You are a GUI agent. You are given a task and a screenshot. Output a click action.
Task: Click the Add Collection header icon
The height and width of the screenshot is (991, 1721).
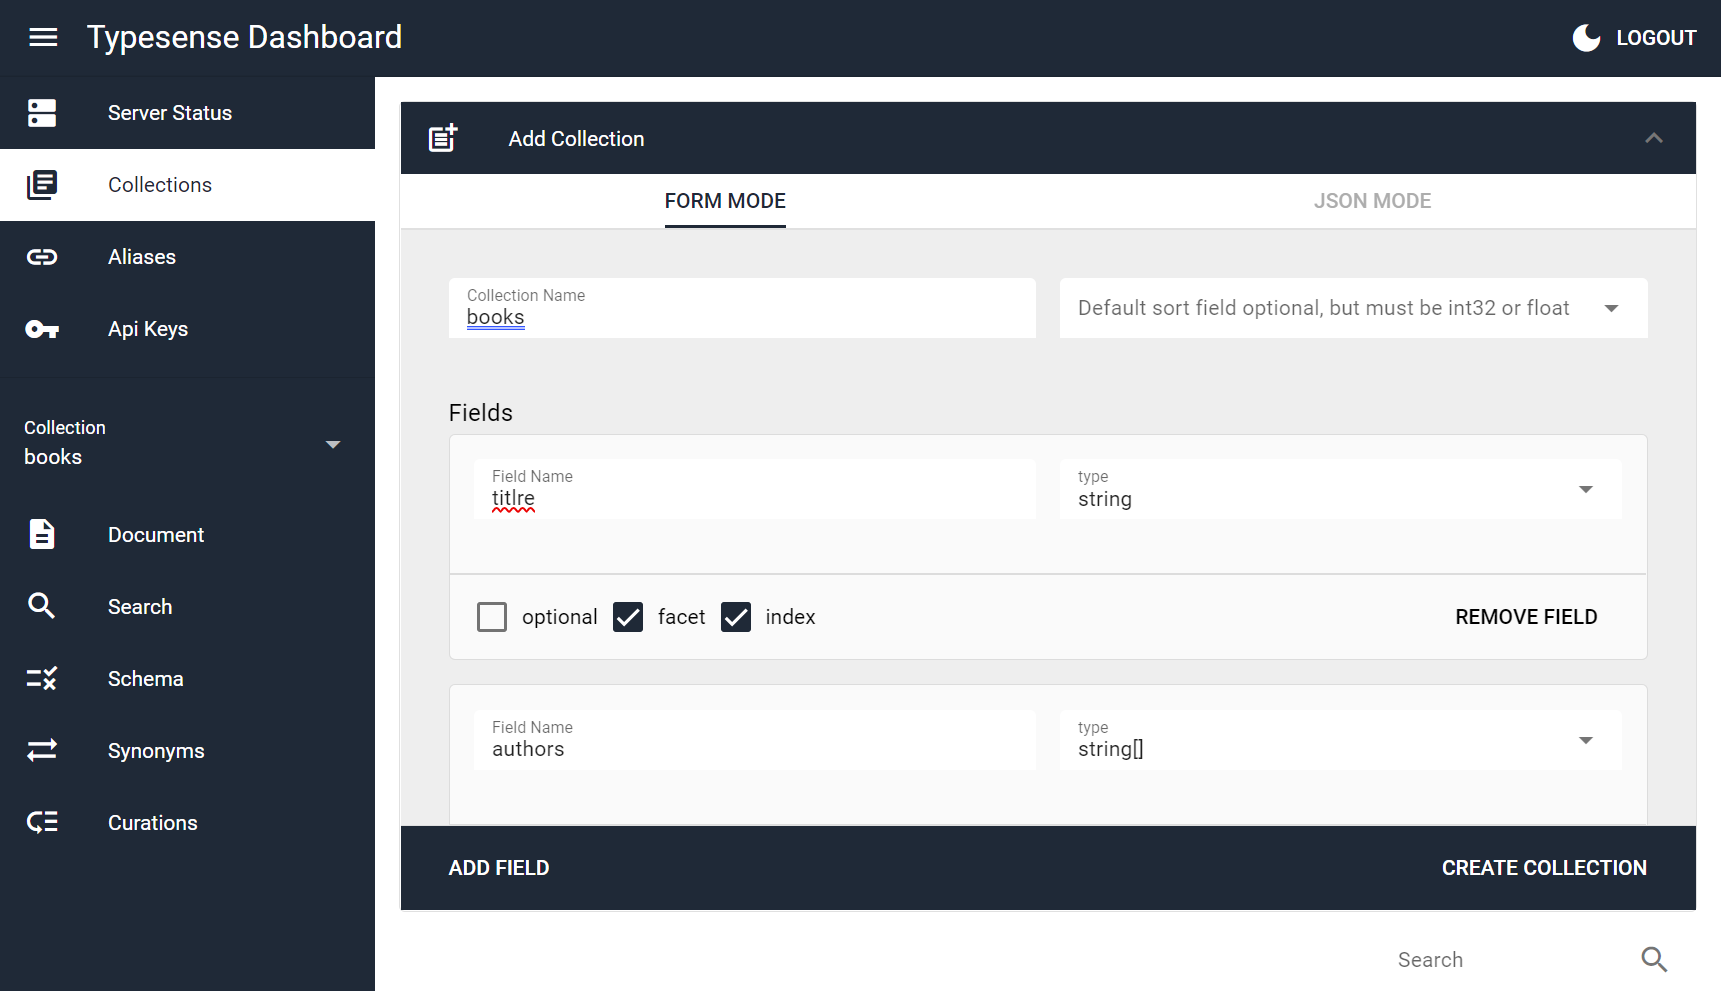443,138
